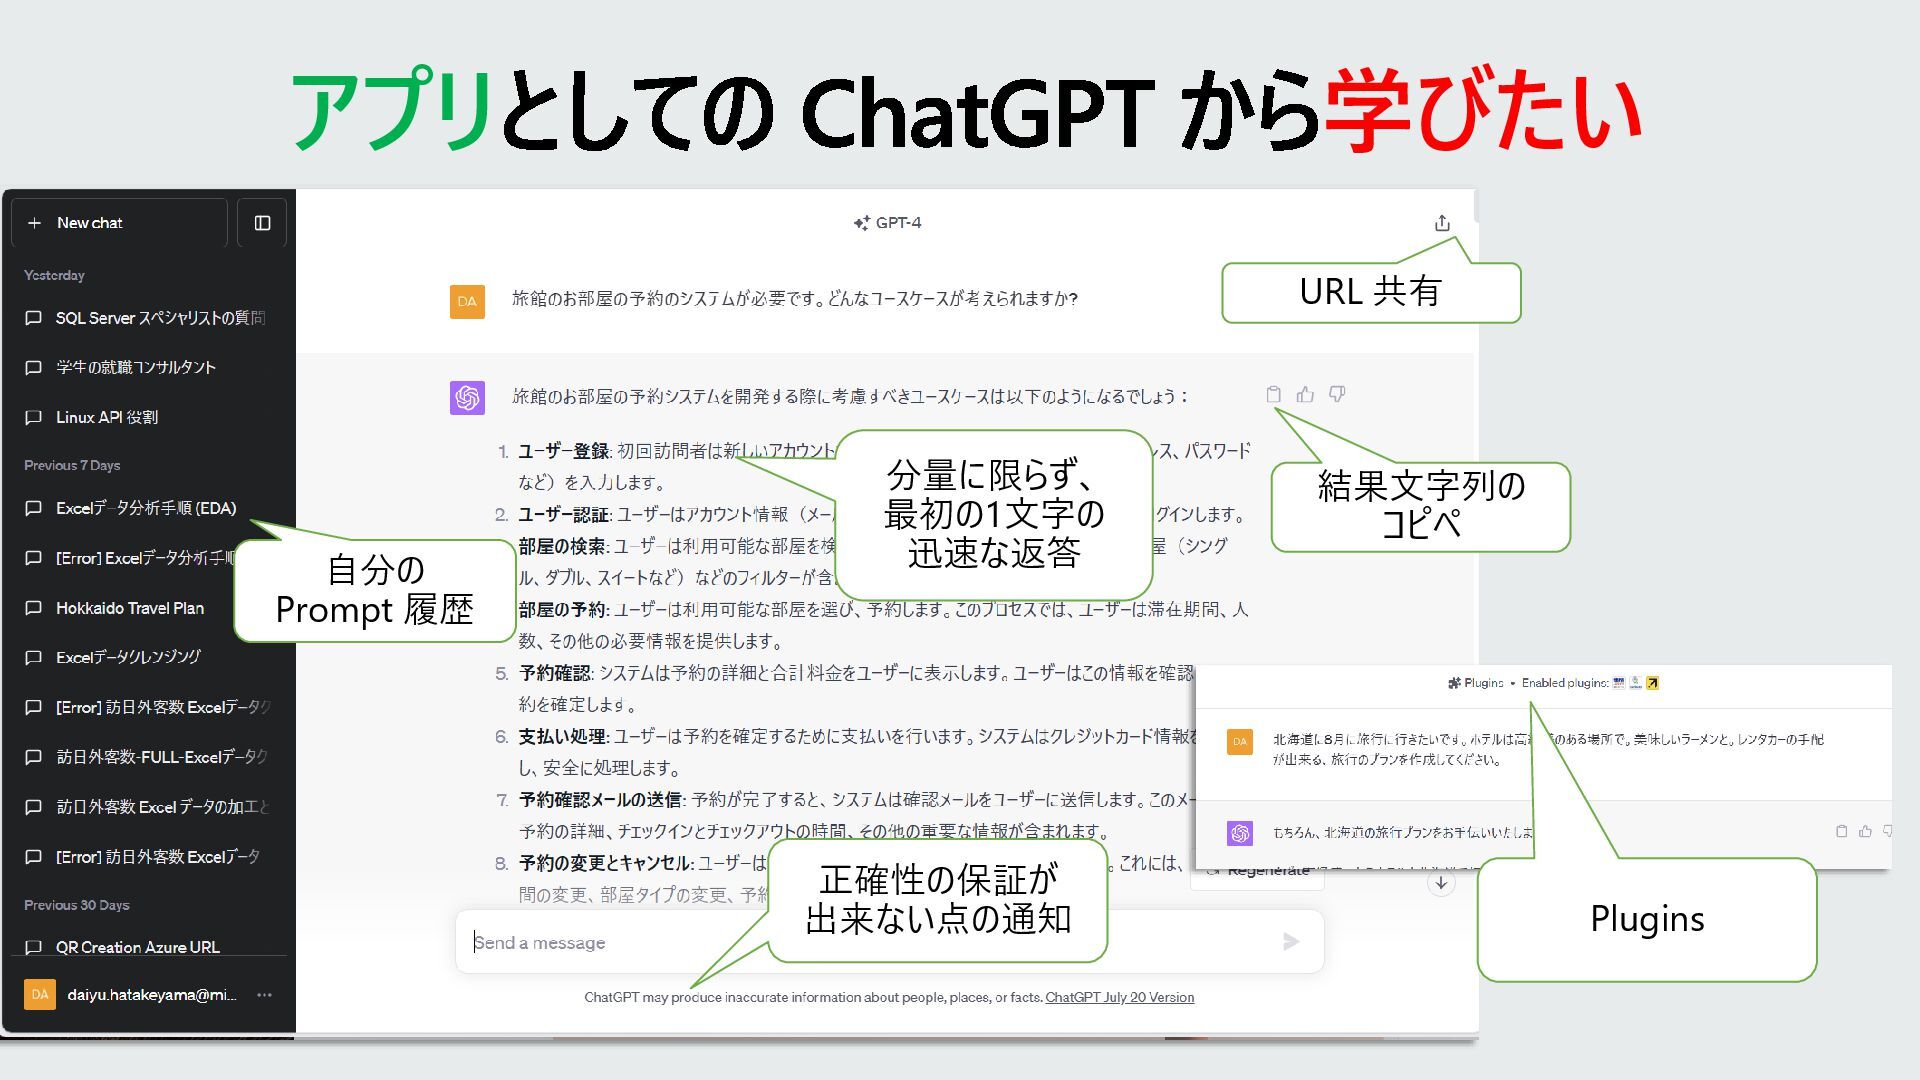Open the Hokkaido Travel Plan chat
Viewport: 1920px width, 1080px height.
(130, 608)
